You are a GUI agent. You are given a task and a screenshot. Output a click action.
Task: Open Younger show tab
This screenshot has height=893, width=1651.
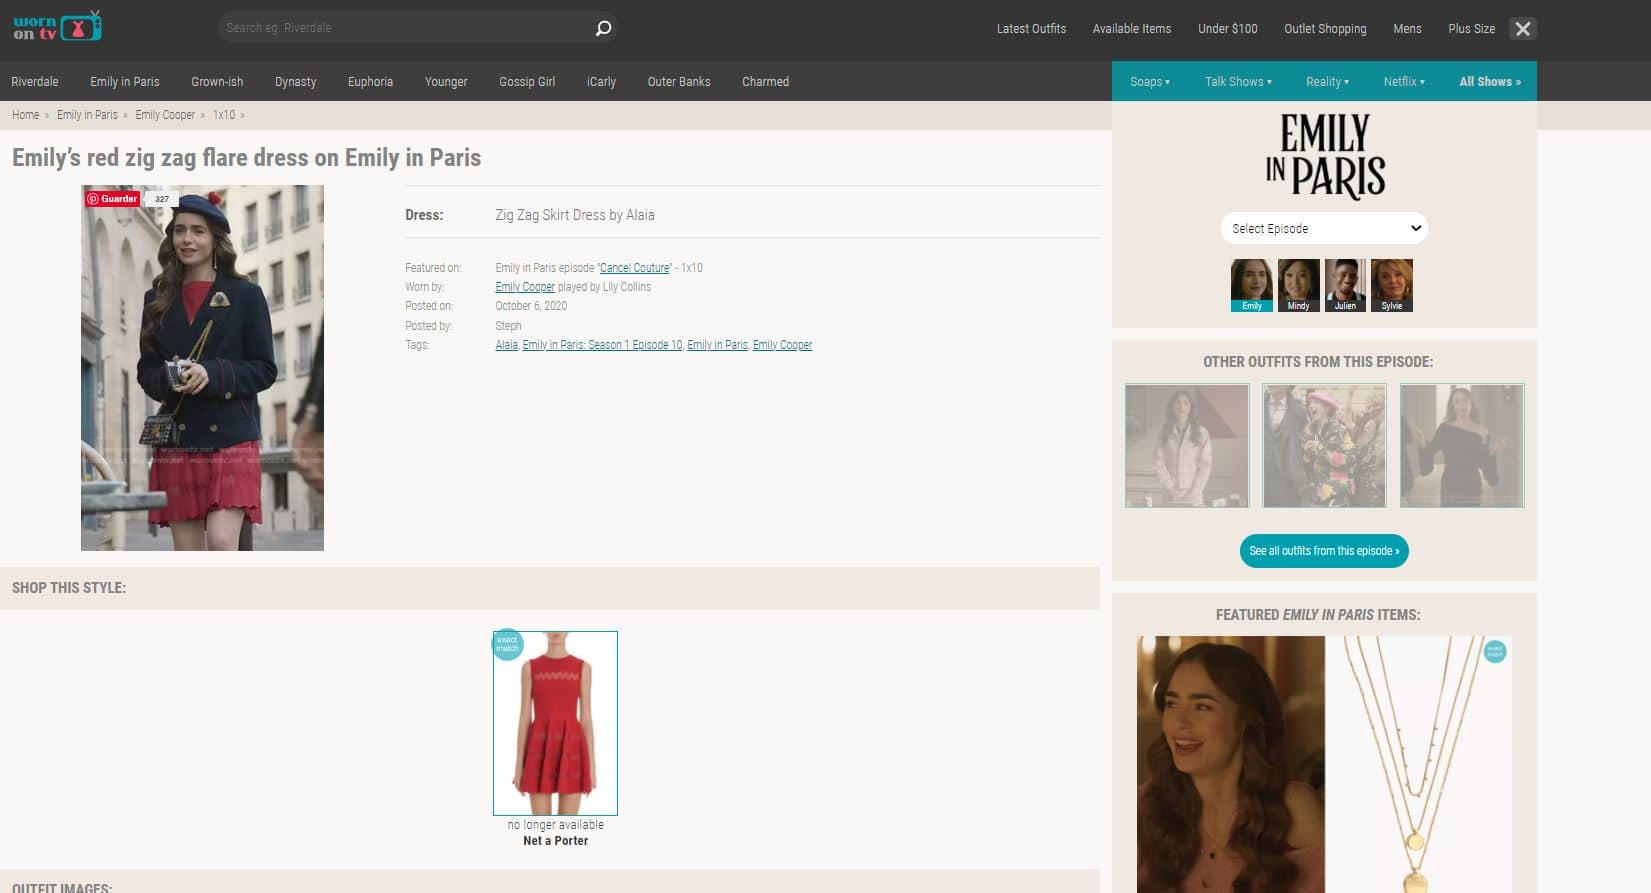coord(446,82)
